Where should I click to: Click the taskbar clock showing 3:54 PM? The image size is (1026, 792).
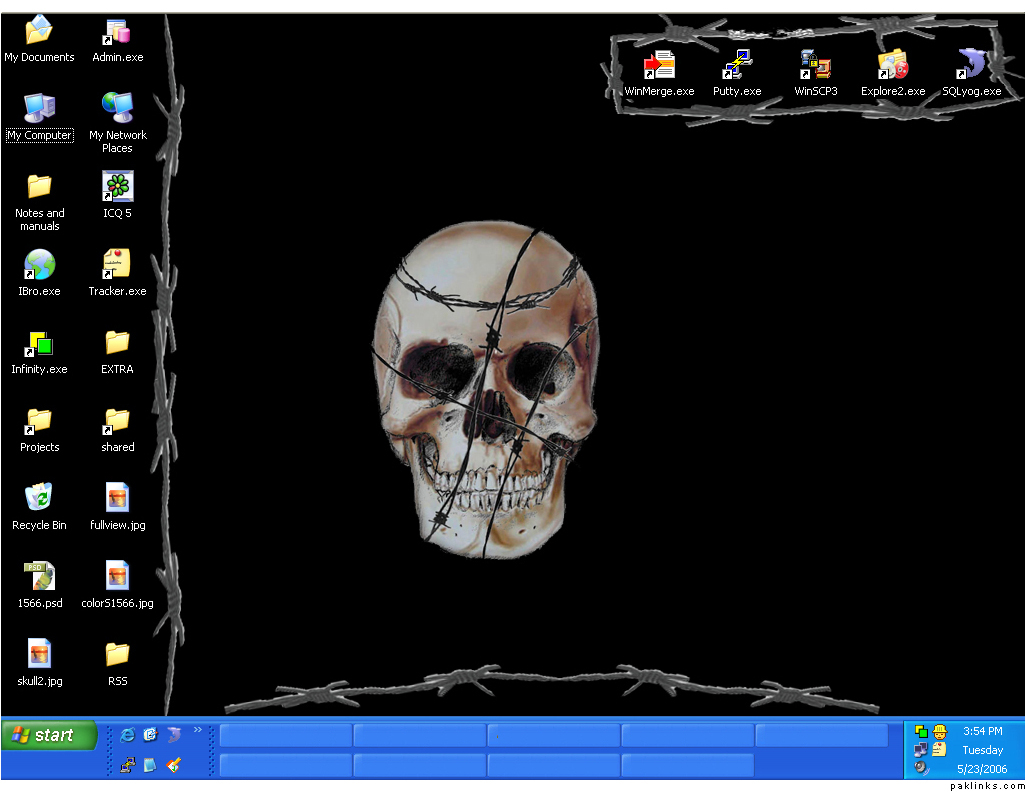coord(982,731)
